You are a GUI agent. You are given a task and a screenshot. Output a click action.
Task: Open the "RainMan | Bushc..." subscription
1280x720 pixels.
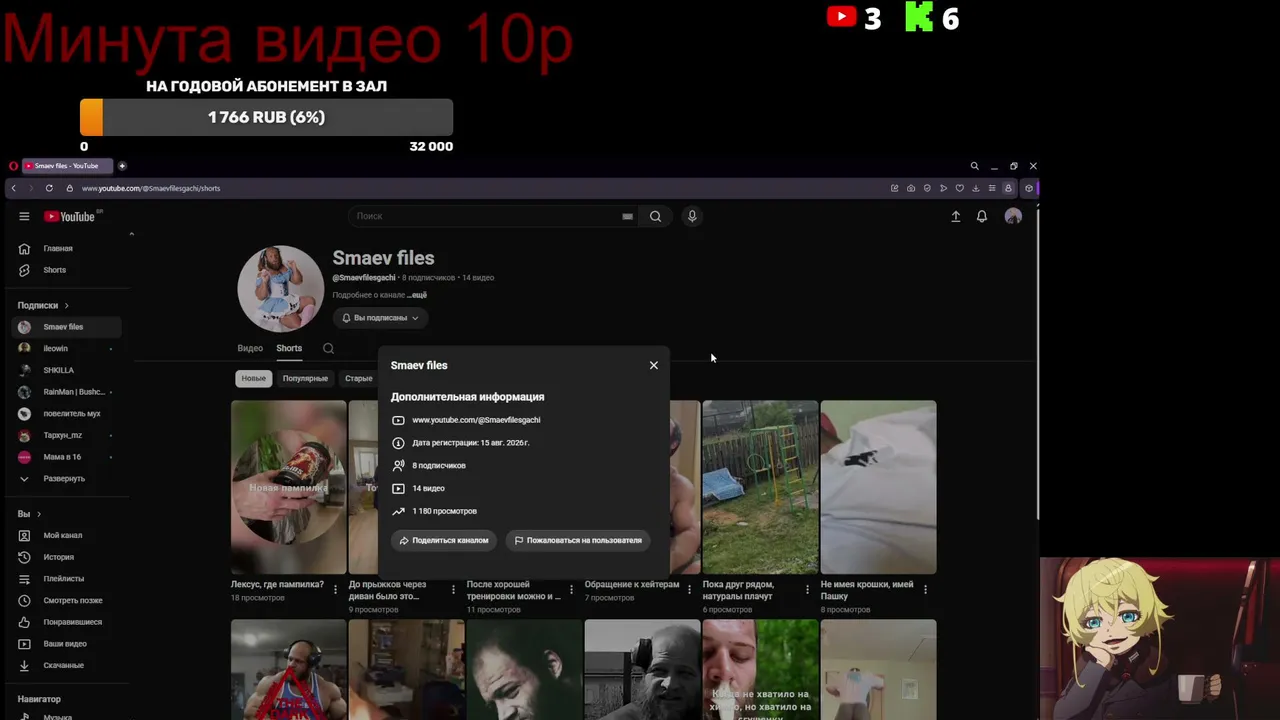[x=66, y=392]
